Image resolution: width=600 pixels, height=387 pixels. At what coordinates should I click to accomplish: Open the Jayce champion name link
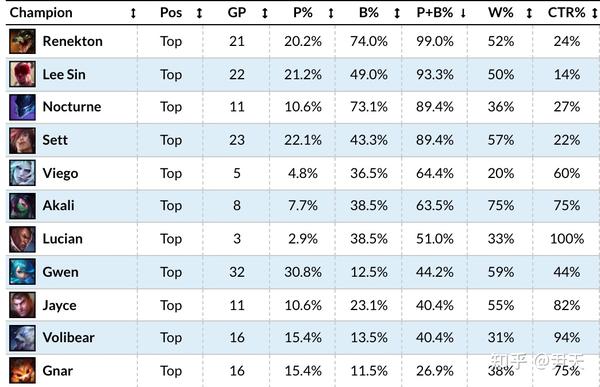[x=59, y=305]
